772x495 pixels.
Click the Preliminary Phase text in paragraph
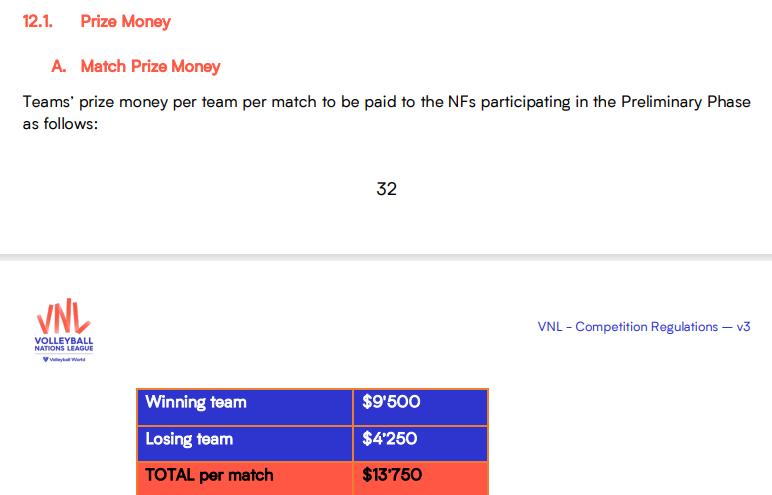pos(686,102)
